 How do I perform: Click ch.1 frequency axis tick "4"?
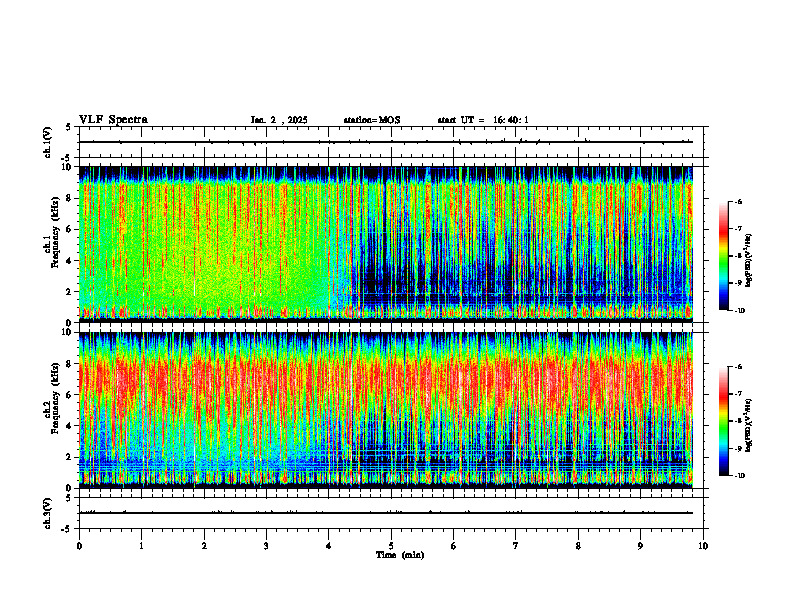(x=69, y=261)
